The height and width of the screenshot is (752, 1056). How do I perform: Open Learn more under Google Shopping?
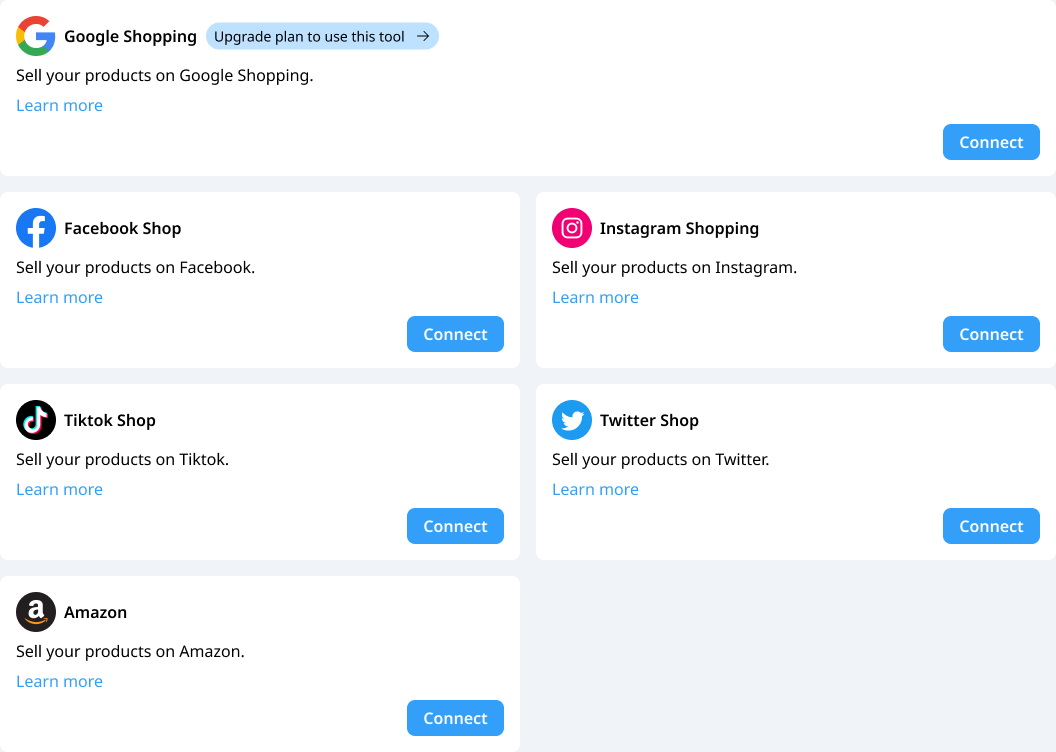point(59,106)
